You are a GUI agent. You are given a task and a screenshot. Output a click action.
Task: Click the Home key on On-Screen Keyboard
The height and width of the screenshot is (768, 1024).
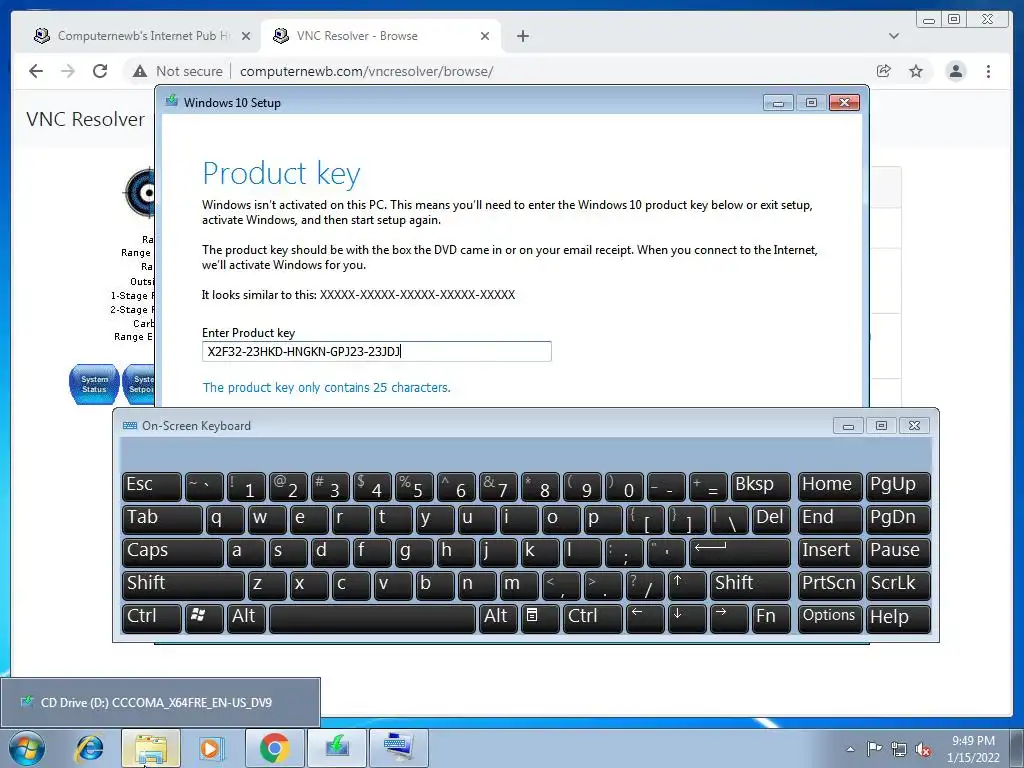coord(829,486)
